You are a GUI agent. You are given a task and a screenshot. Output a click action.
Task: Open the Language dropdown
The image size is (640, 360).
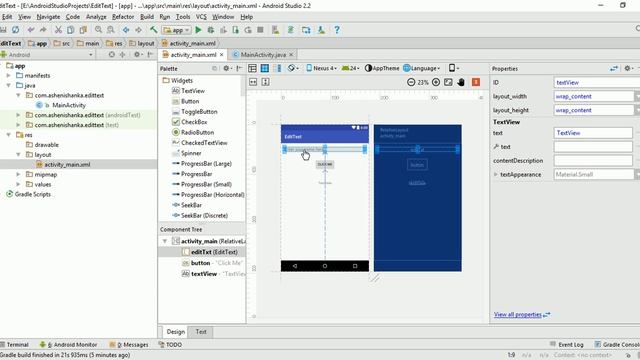click(x=422, y=68)
